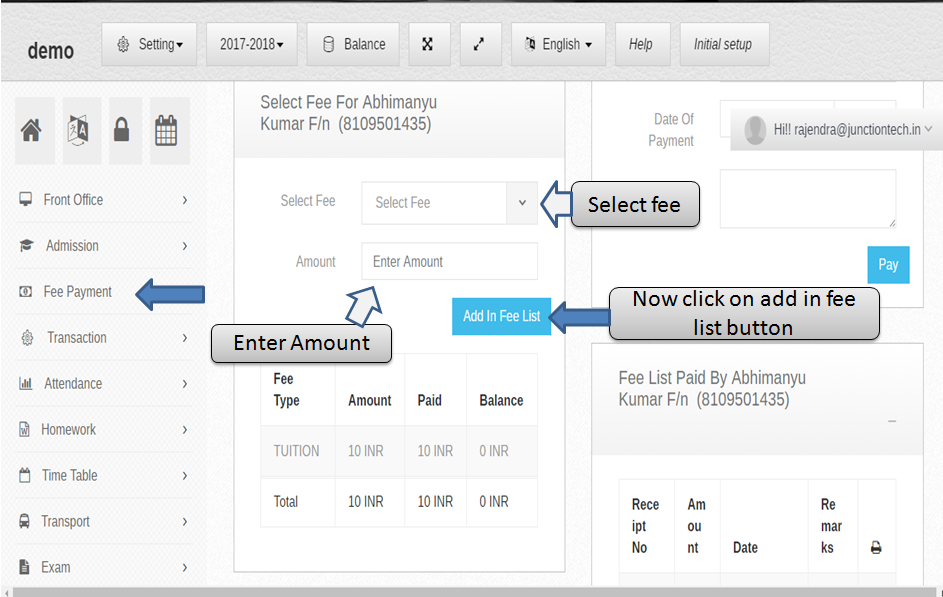Click the Add In Fee List button
The width and height of the screenshot is (943, 597).
[x=501, y=316]
